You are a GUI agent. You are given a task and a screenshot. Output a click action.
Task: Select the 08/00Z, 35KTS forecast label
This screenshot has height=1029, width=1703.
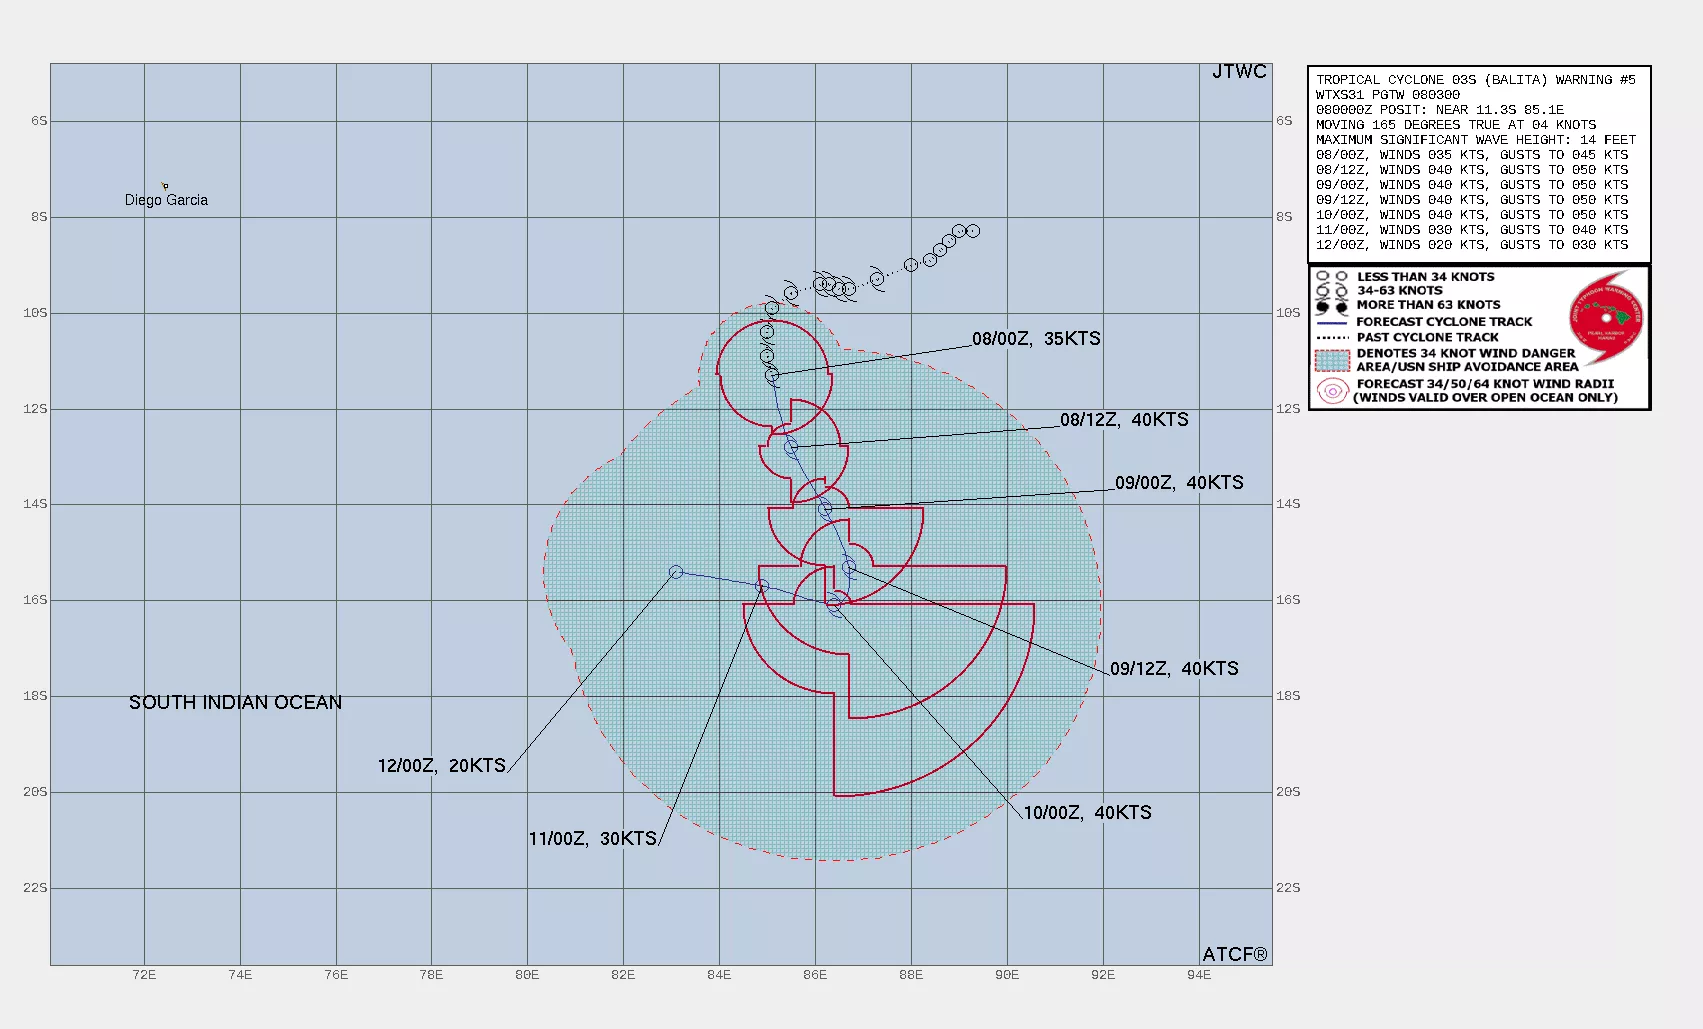[1036, 339]
